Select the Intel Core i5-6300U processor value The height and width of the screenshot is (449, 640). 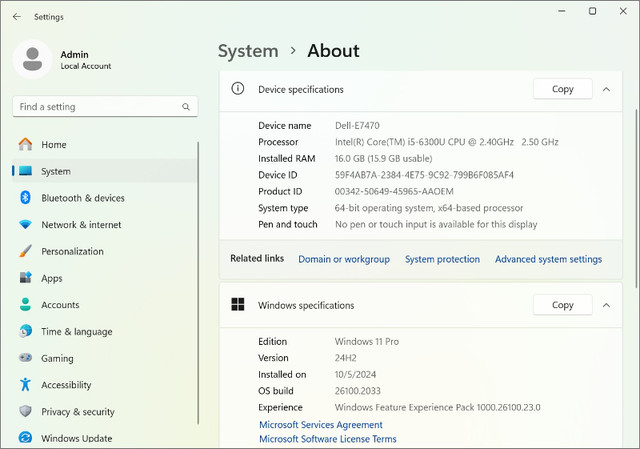(x=447, y=142)
